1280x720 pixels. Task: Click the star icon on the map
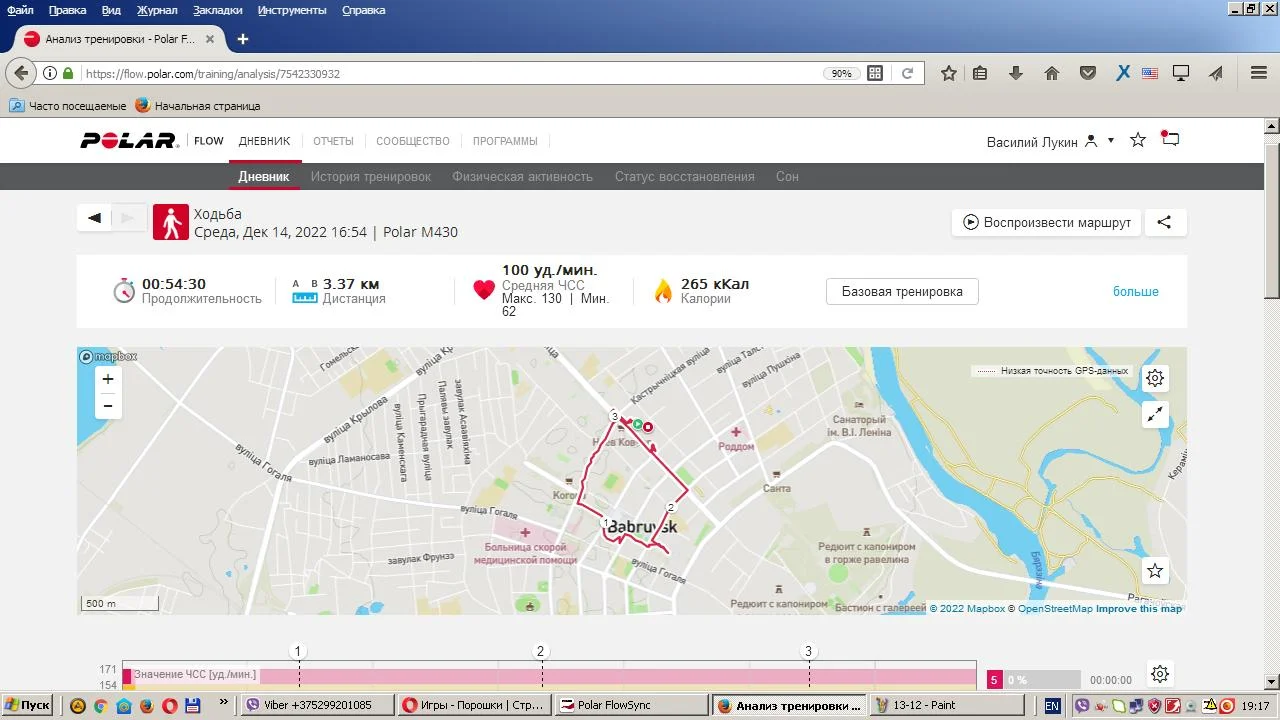(1155, 571)
